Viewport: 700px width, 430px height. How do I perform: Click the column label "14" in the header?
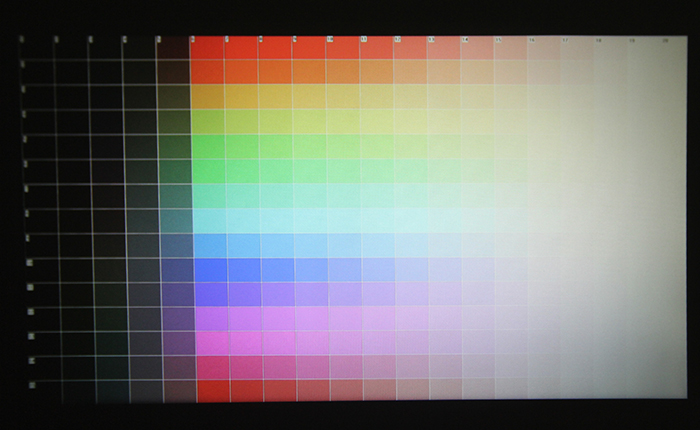(x=465, y=40)
